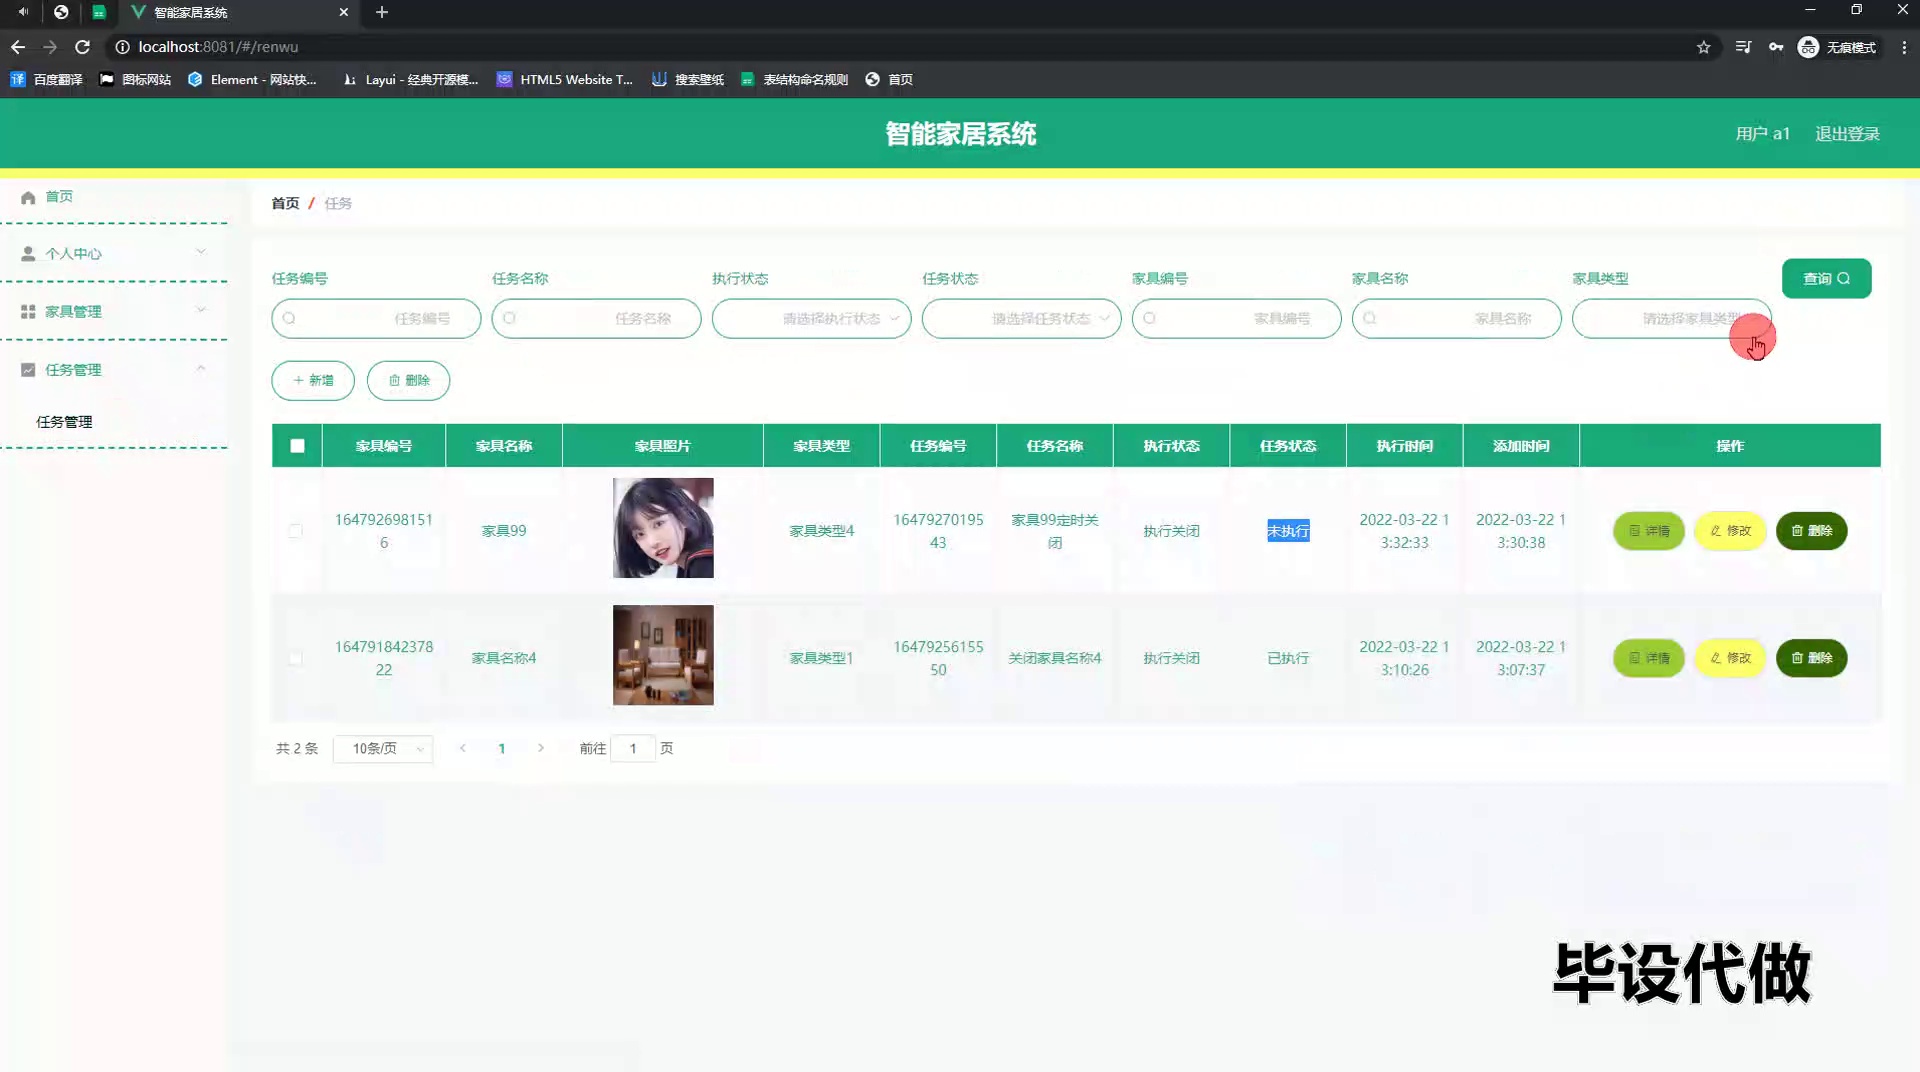Open 搜索壁纸 bookmark
This screenshot has height=1072, width=1920.
(x=688, y=80)
